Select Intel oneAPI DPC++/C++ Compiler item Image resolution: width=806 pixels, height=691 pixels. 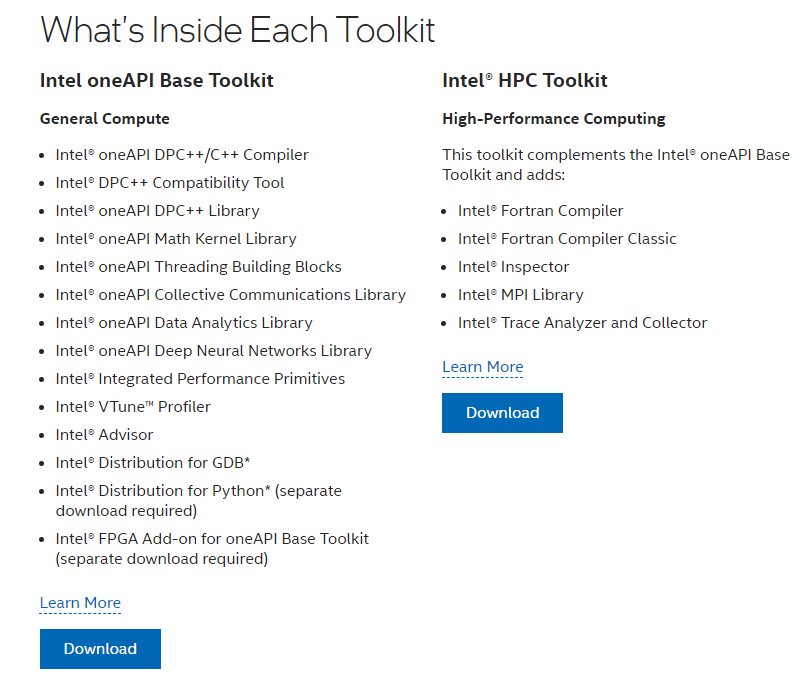(182, 155)
